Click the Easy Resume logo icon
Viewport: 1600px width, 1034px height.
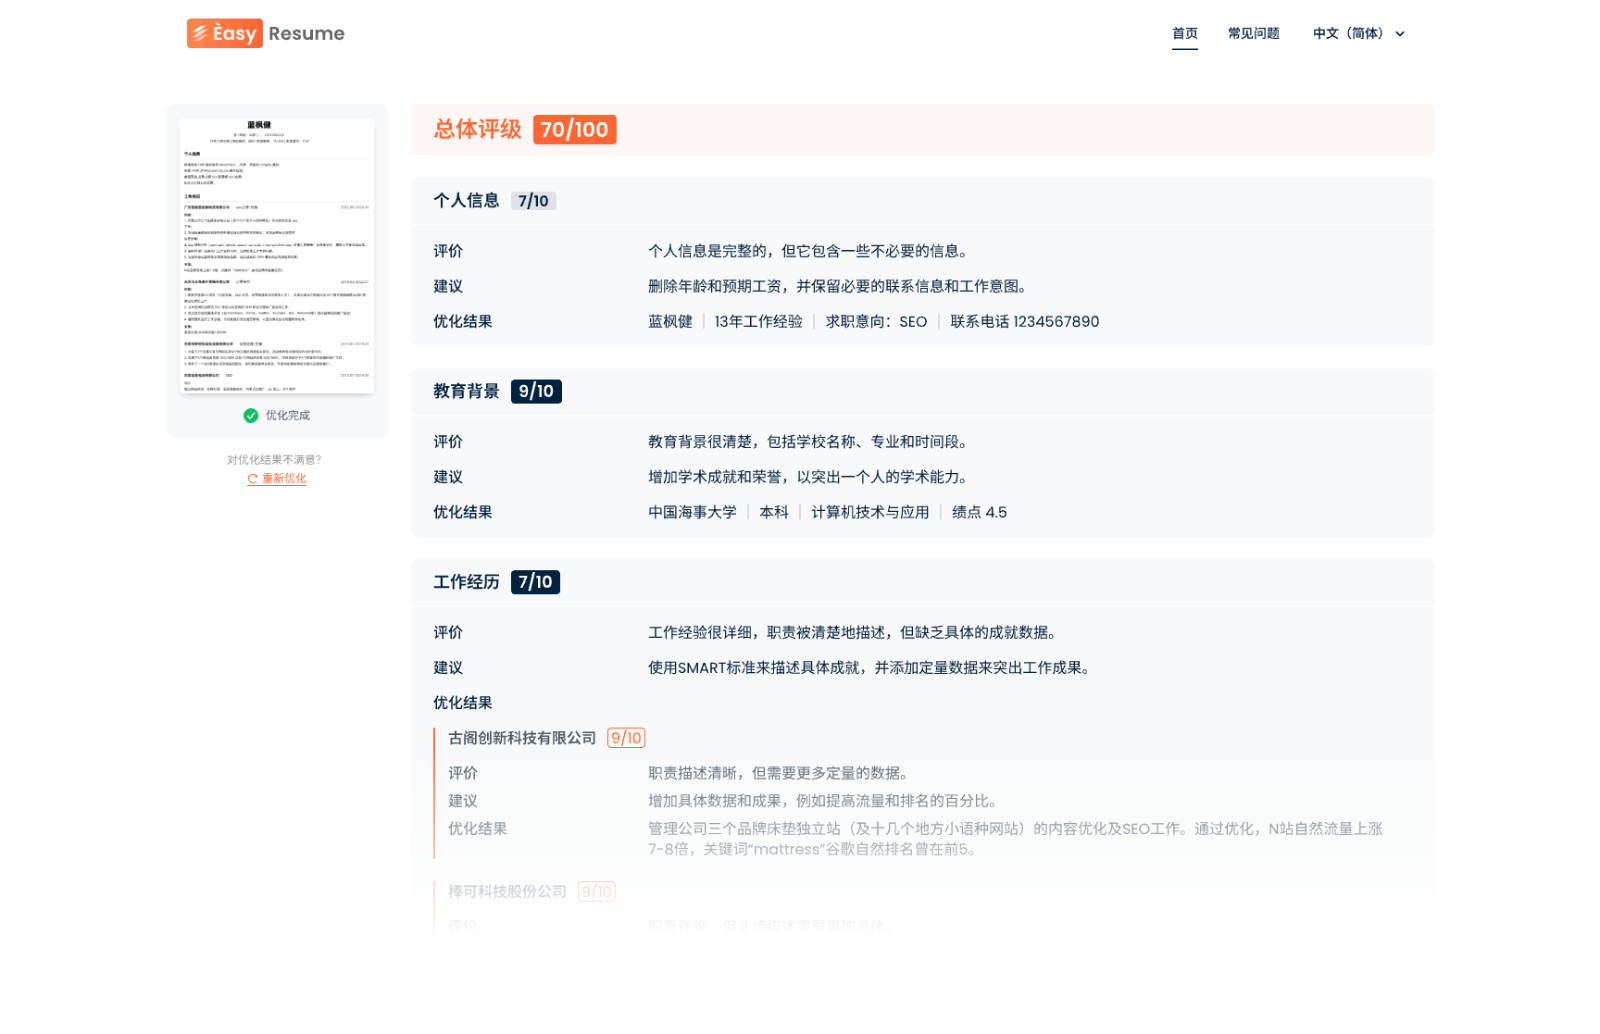coord(200,33)
